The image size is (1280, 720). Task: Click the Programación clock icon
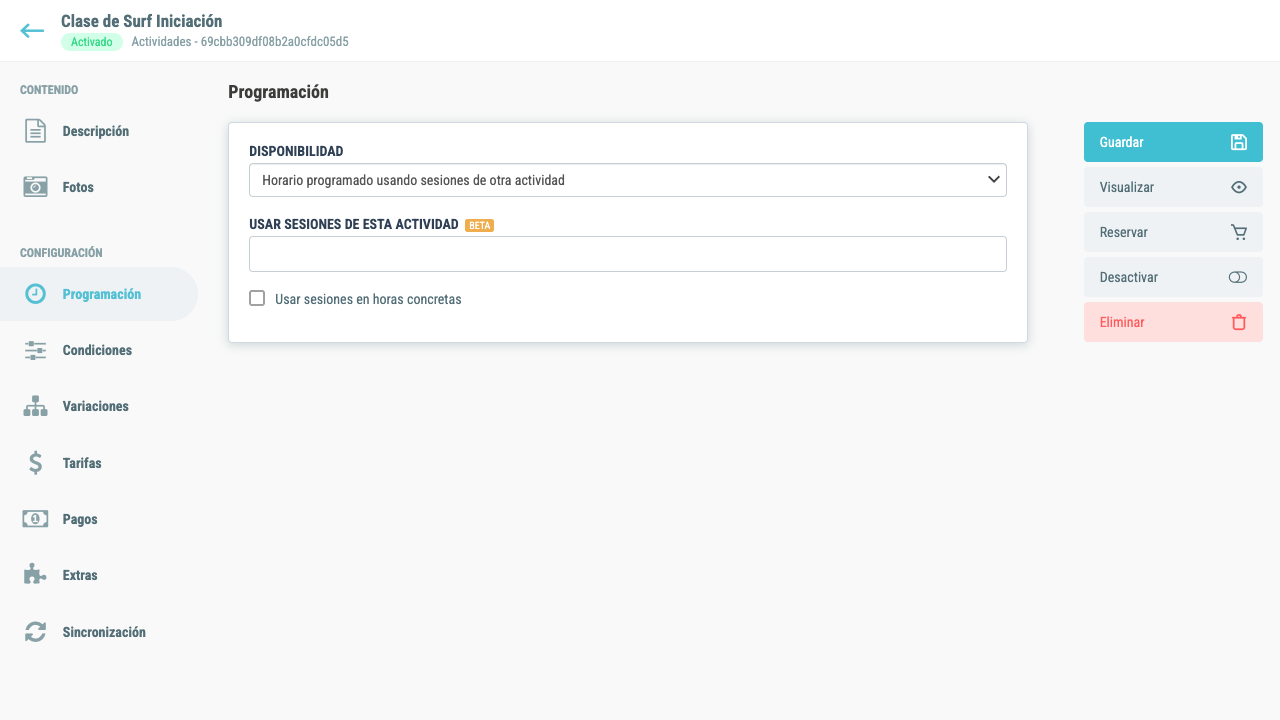pos(35,294)
